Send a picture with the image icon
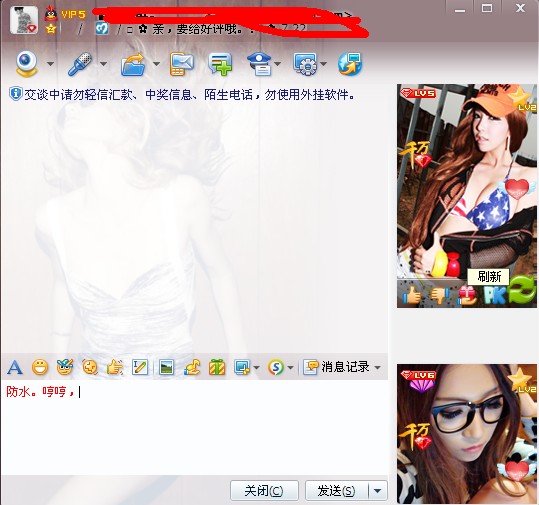This screenshot has width=539, height=505. [166, 367]
